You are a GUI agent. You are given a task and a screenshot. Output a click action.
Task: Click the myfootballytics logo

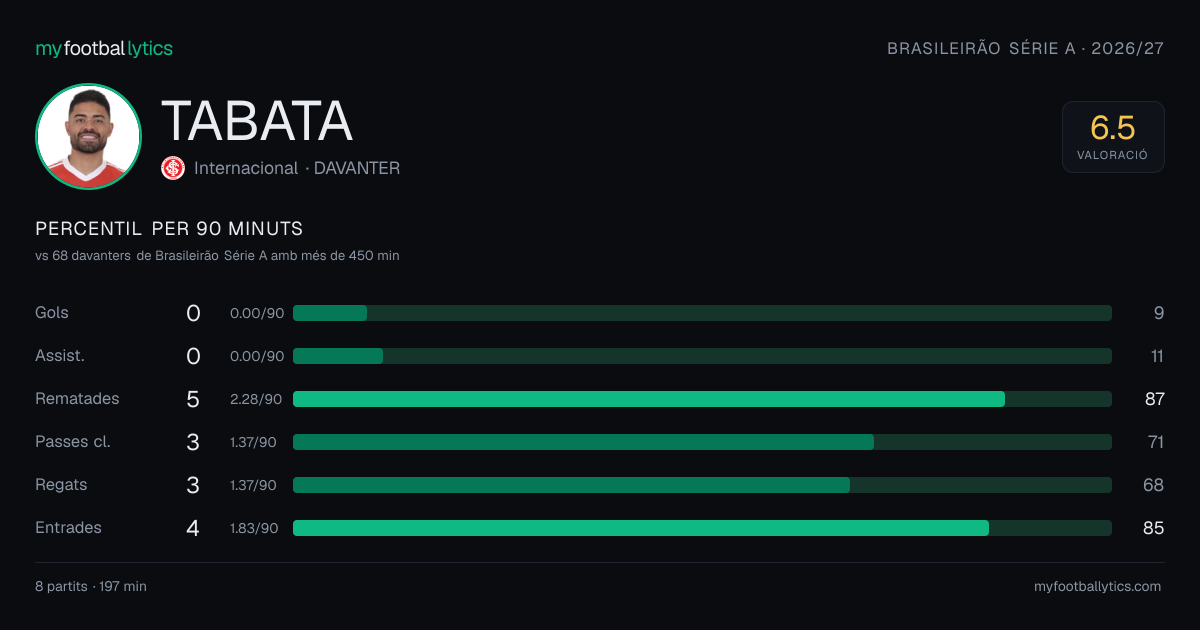(x=104, y=49)
